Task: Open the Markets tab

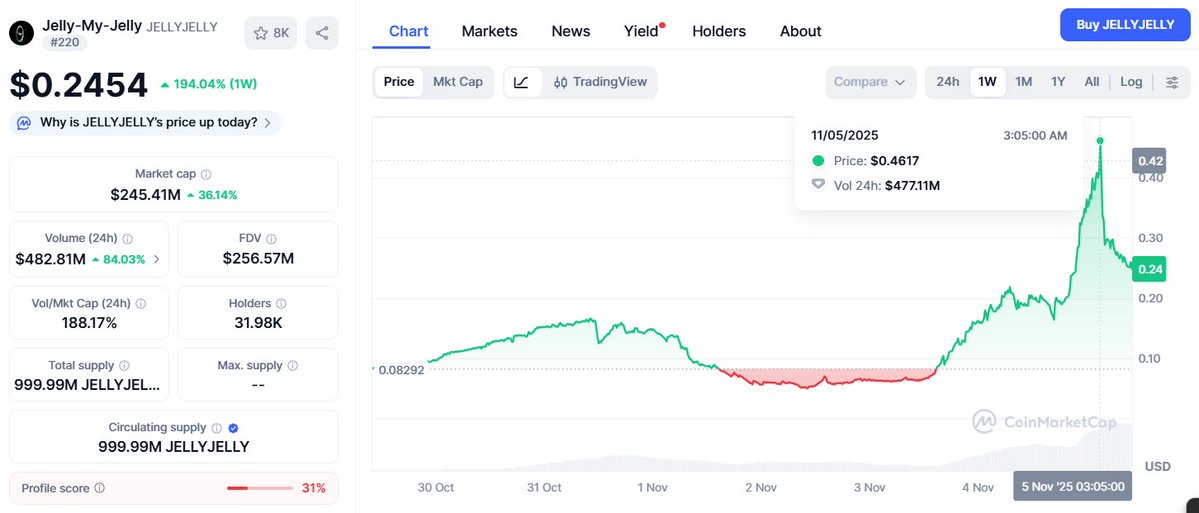Action: pos(489,31)
